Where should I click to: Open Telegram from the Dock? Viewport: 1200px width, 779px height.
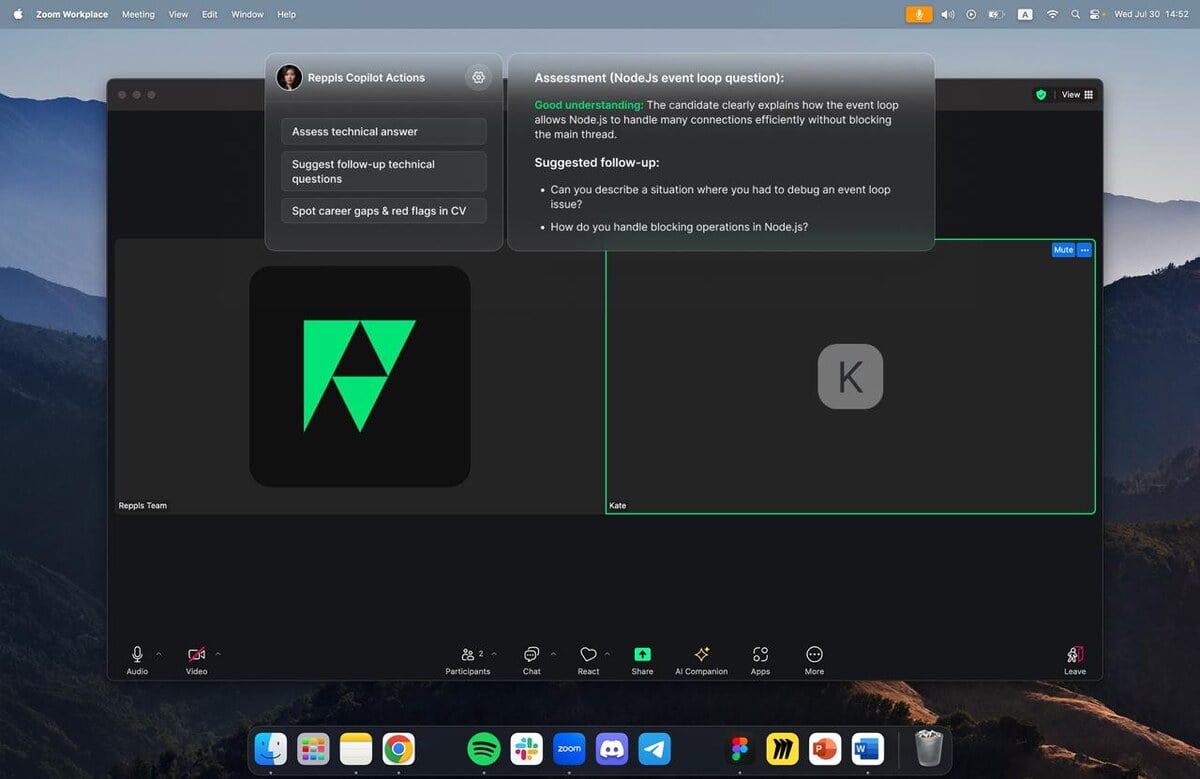click(x=655, y=748)
